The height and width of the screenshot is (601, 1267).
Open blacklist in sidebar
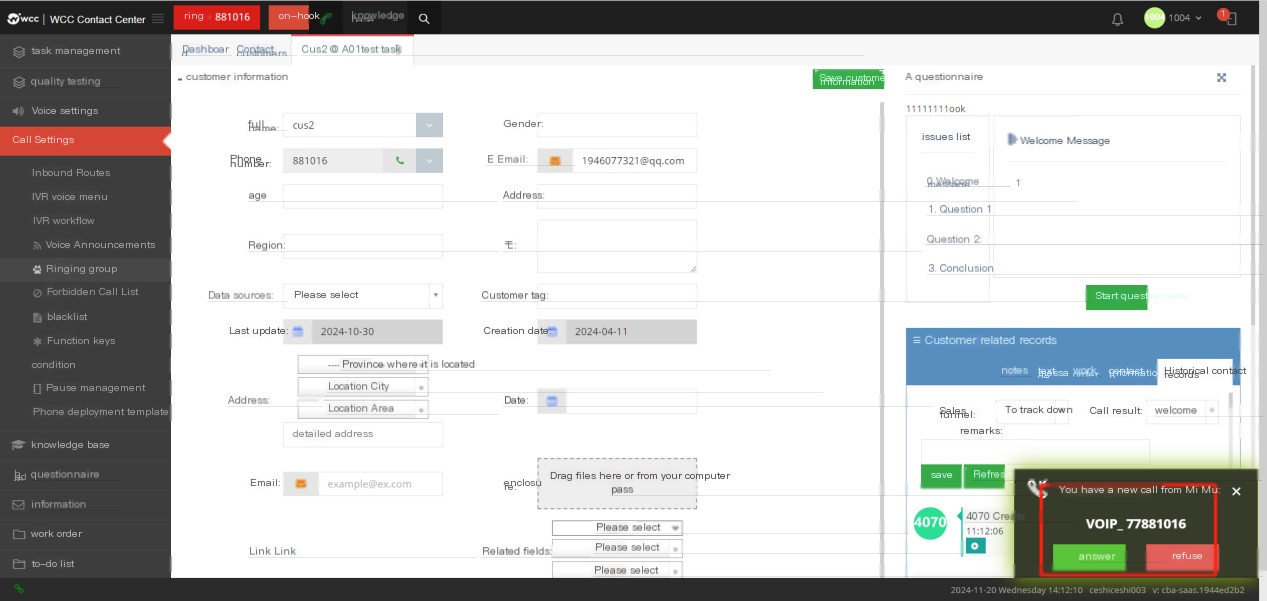pos(67,317)
